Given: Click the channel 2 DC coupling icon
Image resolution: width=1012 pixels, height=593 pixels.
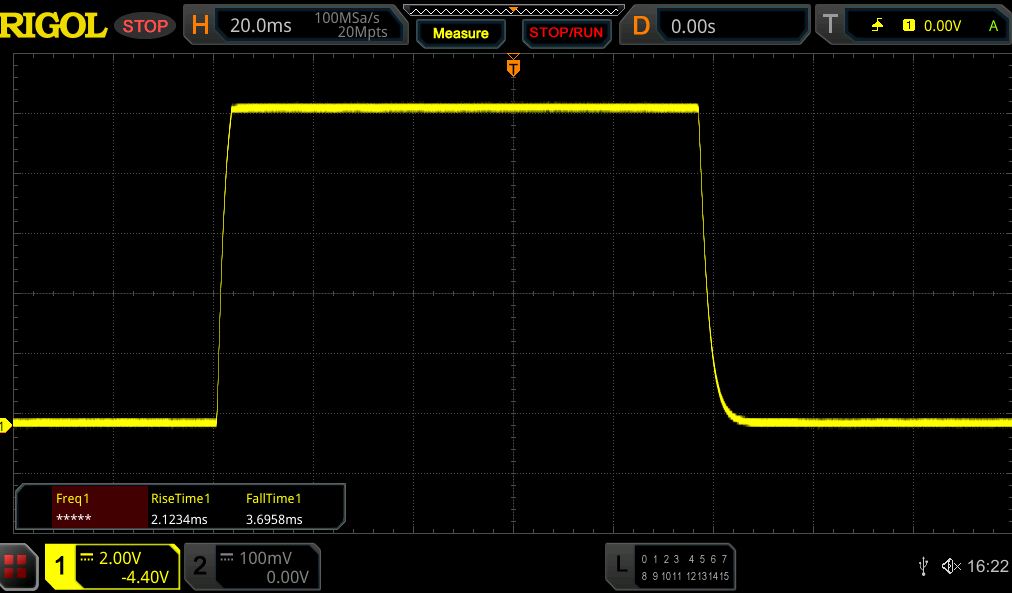Looking at the screenshot, I should 227,558.
